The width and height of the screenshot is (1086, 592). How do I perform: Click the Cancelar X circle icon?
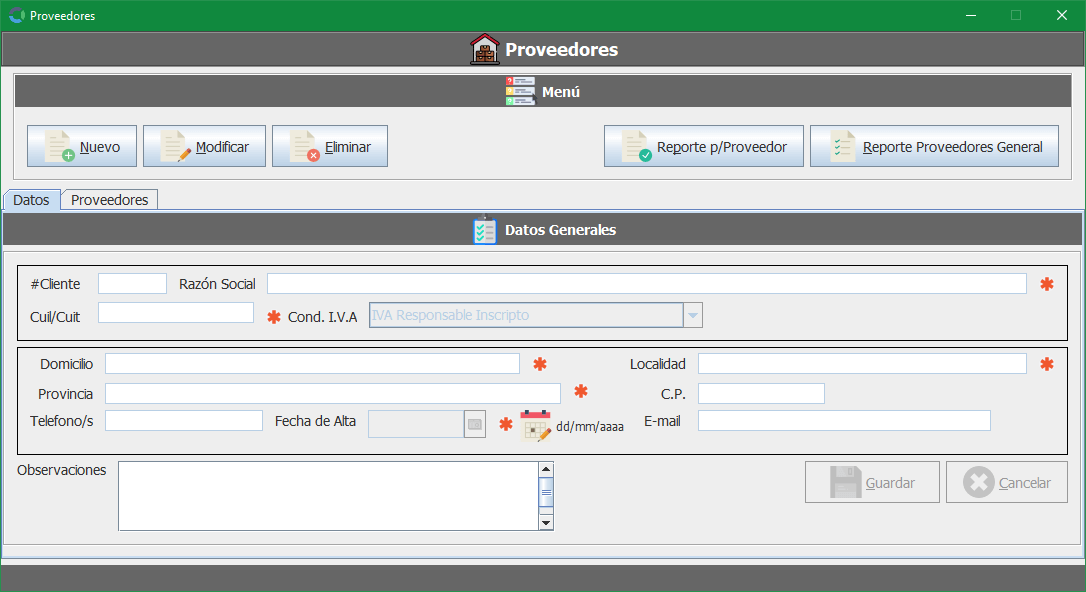978,482
